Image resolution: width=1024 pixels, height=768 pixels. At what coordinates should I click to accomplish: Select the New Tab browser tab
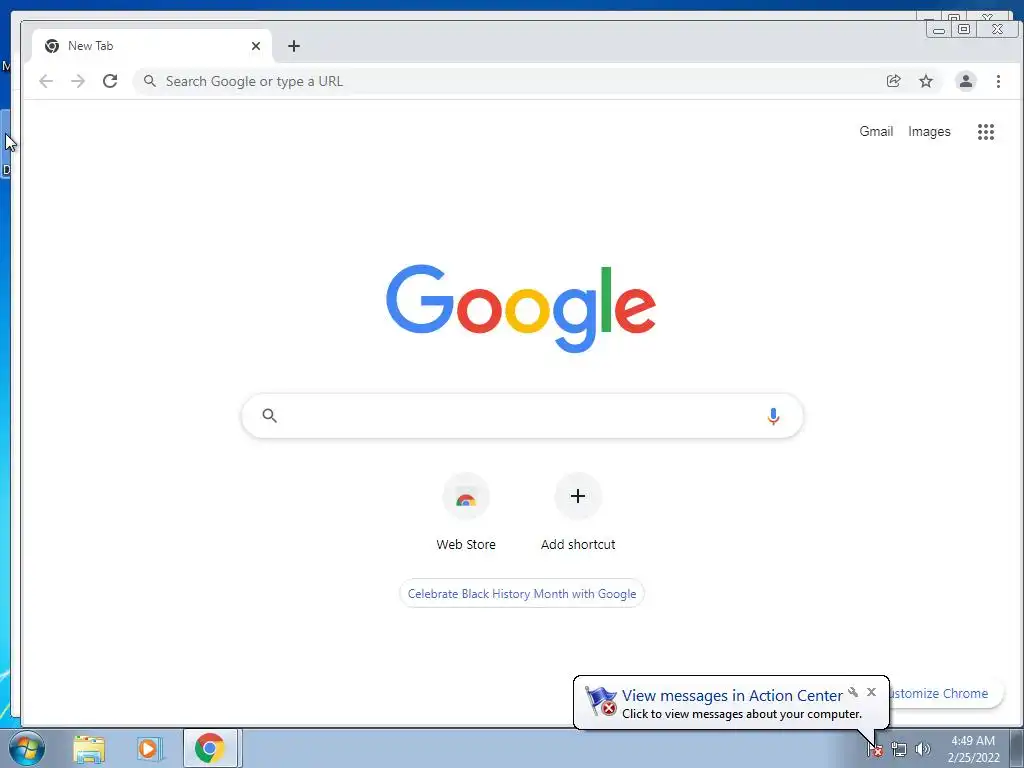pyautogui.click(x=152, y=46)
